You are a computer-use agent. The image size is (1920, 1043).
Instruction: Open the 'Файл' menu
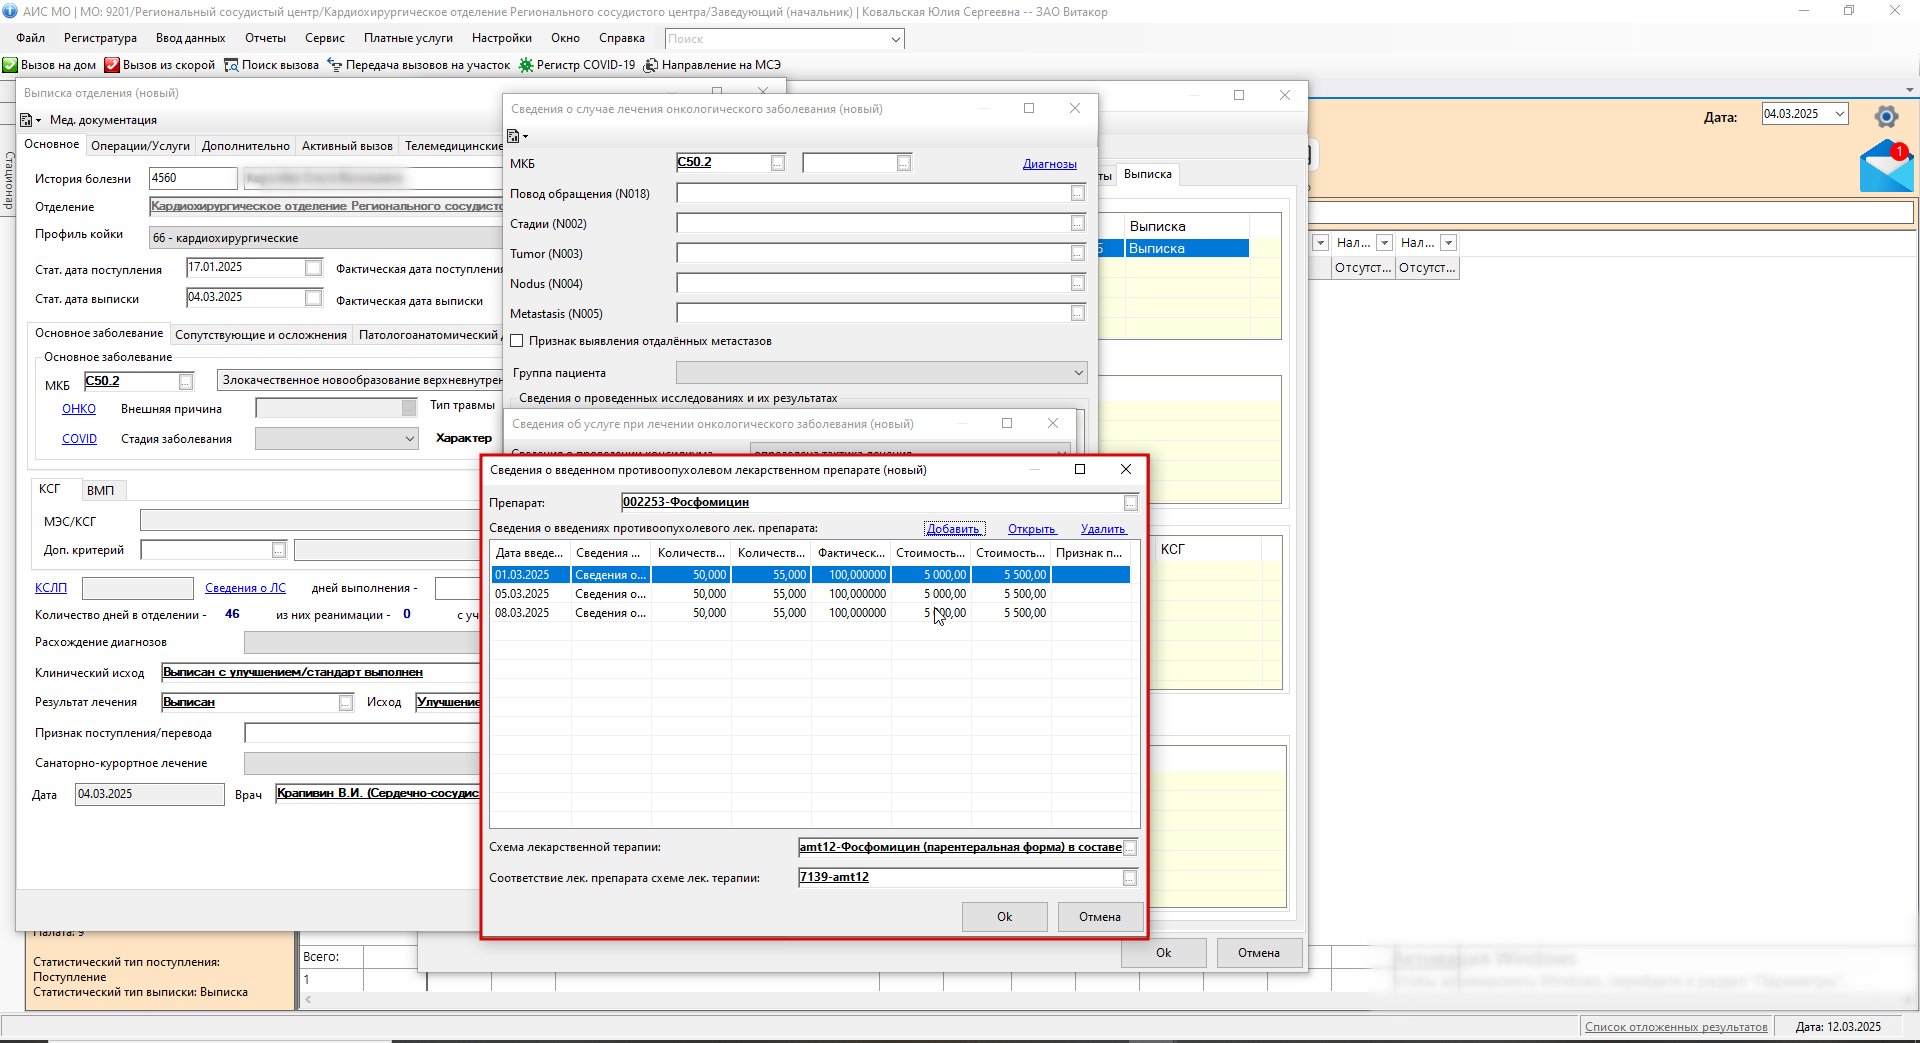(31, 38)
